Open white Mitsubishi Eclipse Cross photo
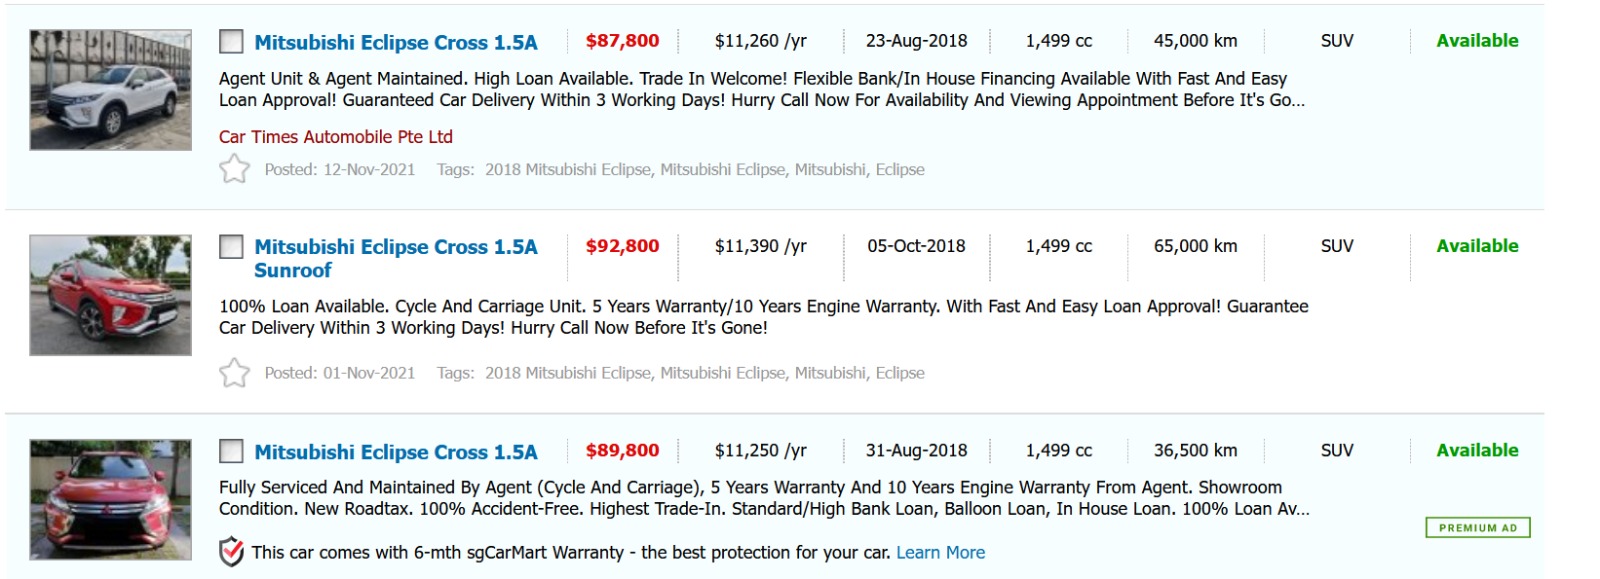 (110, 90)
